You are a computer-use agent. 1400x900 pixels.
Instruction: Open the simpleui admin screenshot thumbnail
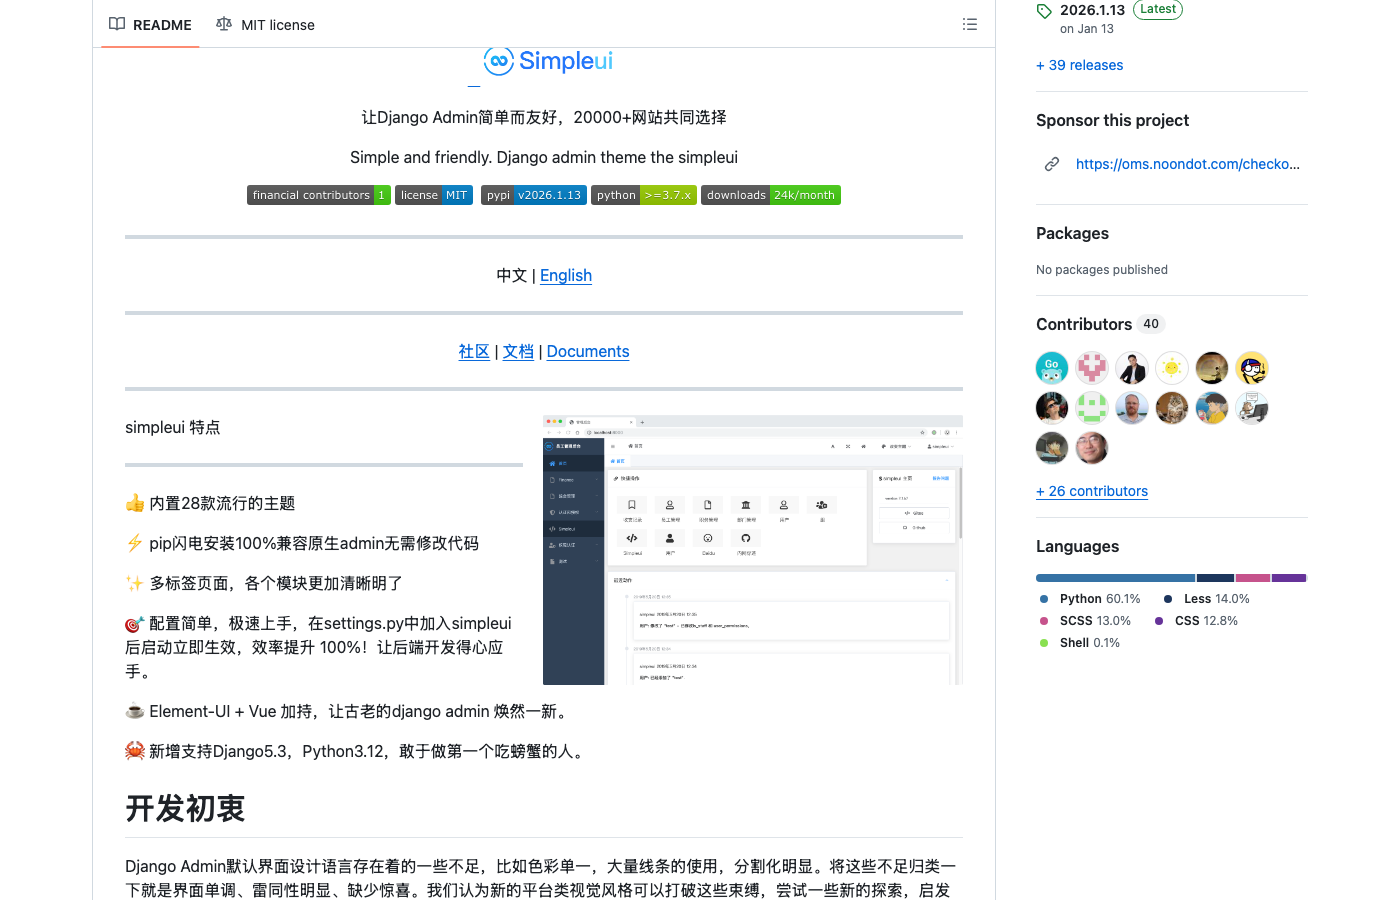[x=753, y=550]
